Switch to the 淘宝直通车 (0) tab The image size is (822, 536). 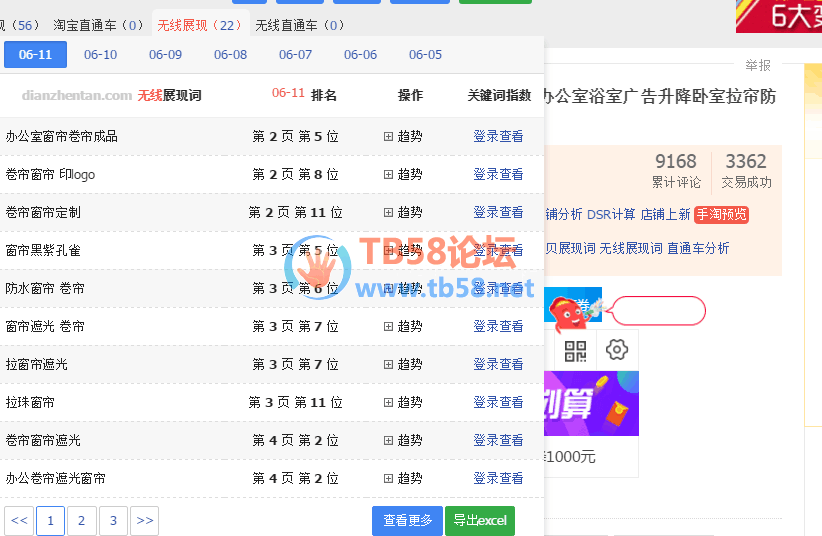99,25
